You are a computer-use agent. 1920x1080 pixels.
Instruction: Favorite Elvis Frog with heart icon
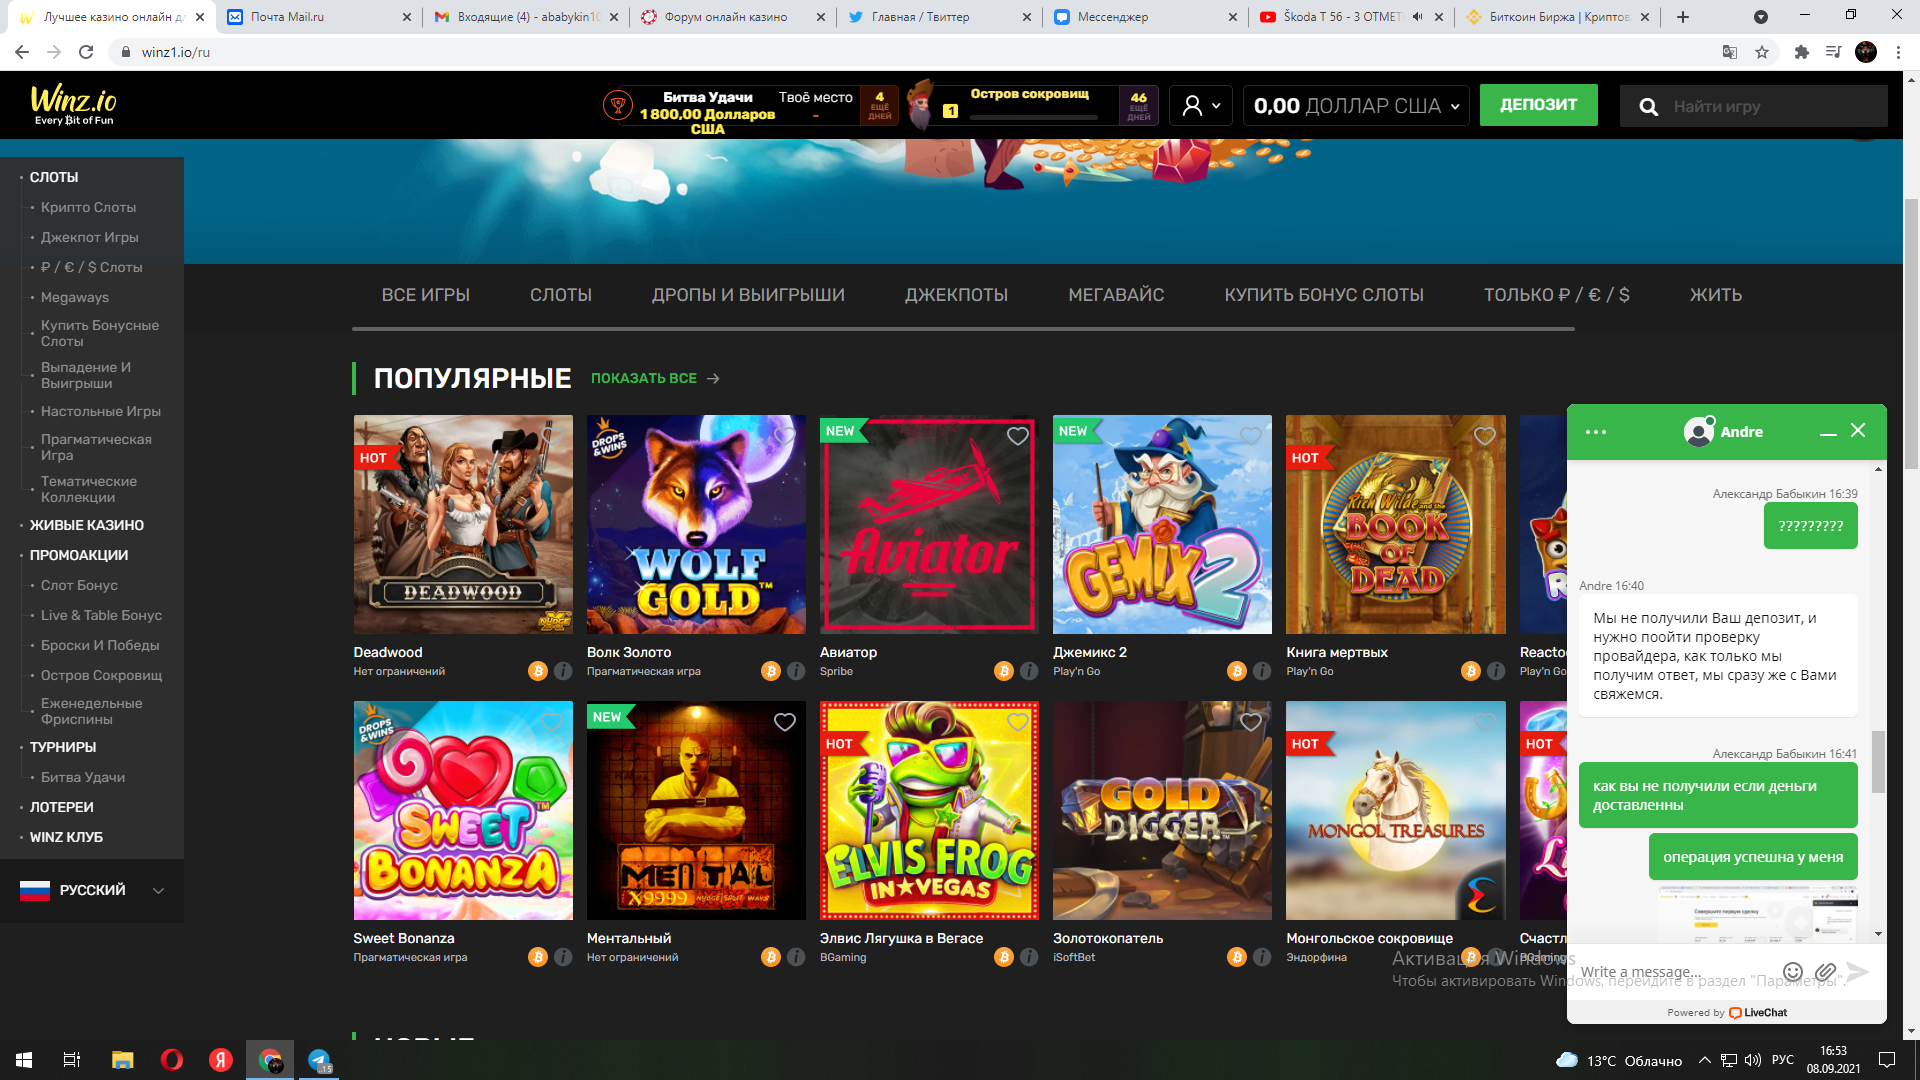pos(1018,722)
